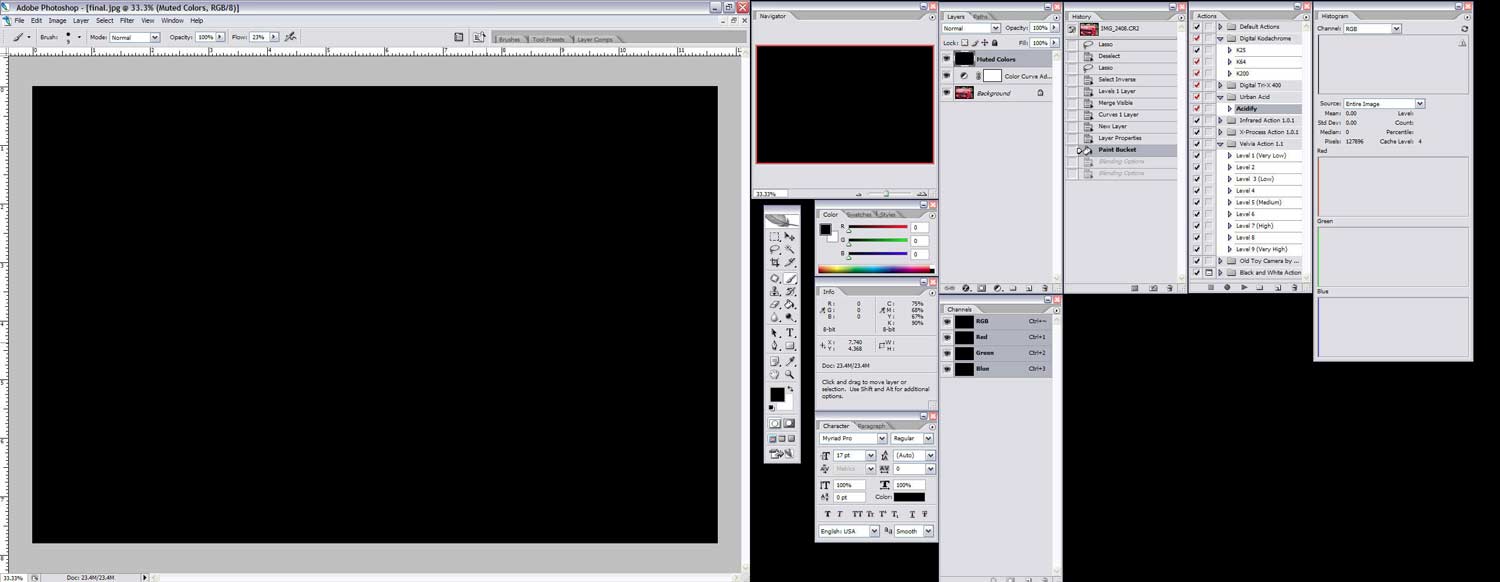Viewport: 1500px width, 582px height.
Task: Open the Histogram Channel dropdown
Action: point(1373,29)
